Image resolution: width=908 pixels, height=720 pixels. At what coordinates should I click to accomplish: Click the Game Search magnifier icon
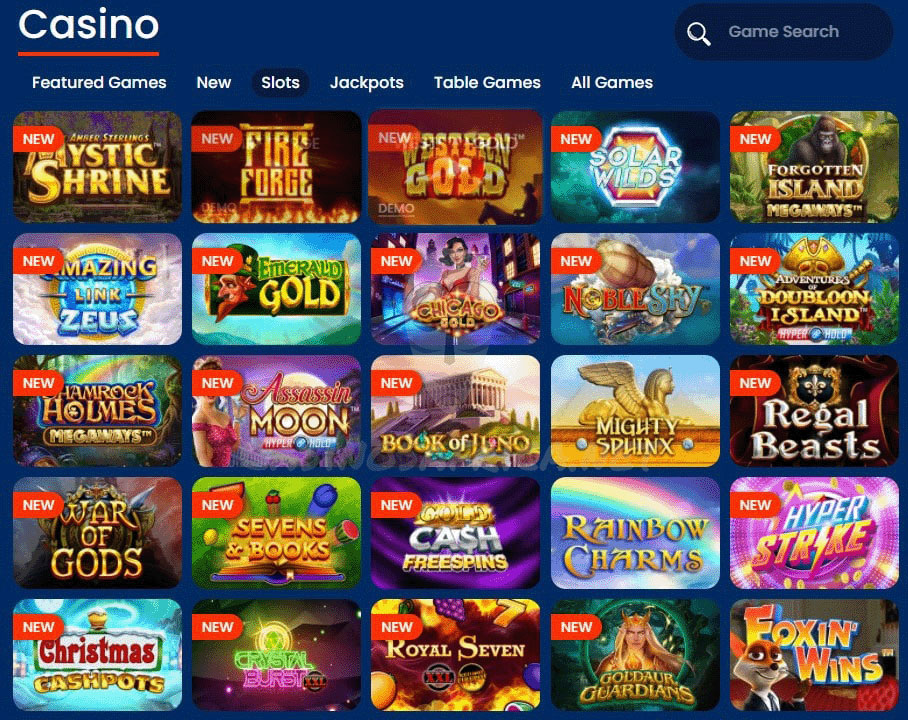click(698, 34)
